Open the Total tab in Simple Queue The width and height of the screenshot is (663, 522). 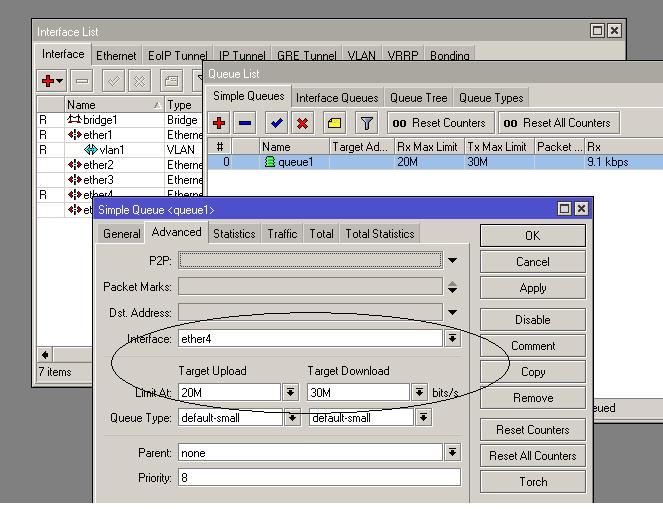pyautogui.click(x=321, y=234)
